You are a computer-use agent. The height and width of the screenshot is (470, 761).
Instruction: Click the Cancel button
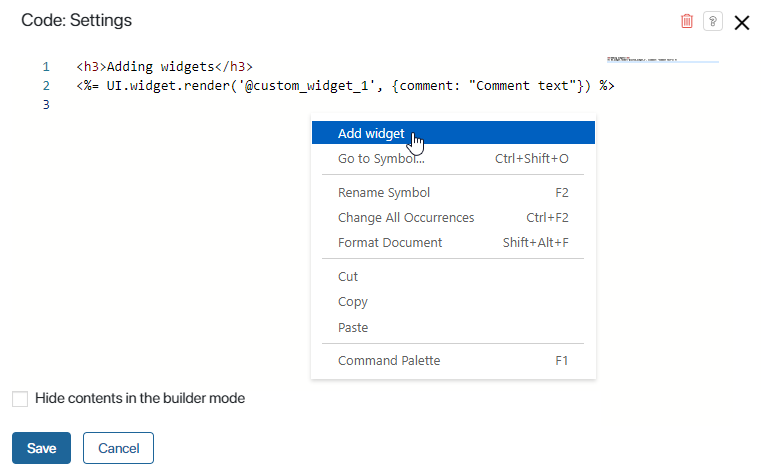(118, 448)
